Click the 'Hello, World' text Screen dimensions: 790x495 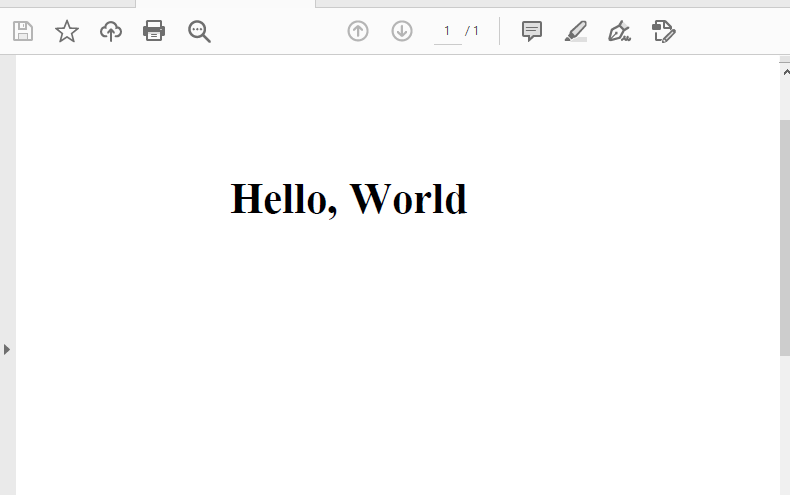tap(349, 200)
